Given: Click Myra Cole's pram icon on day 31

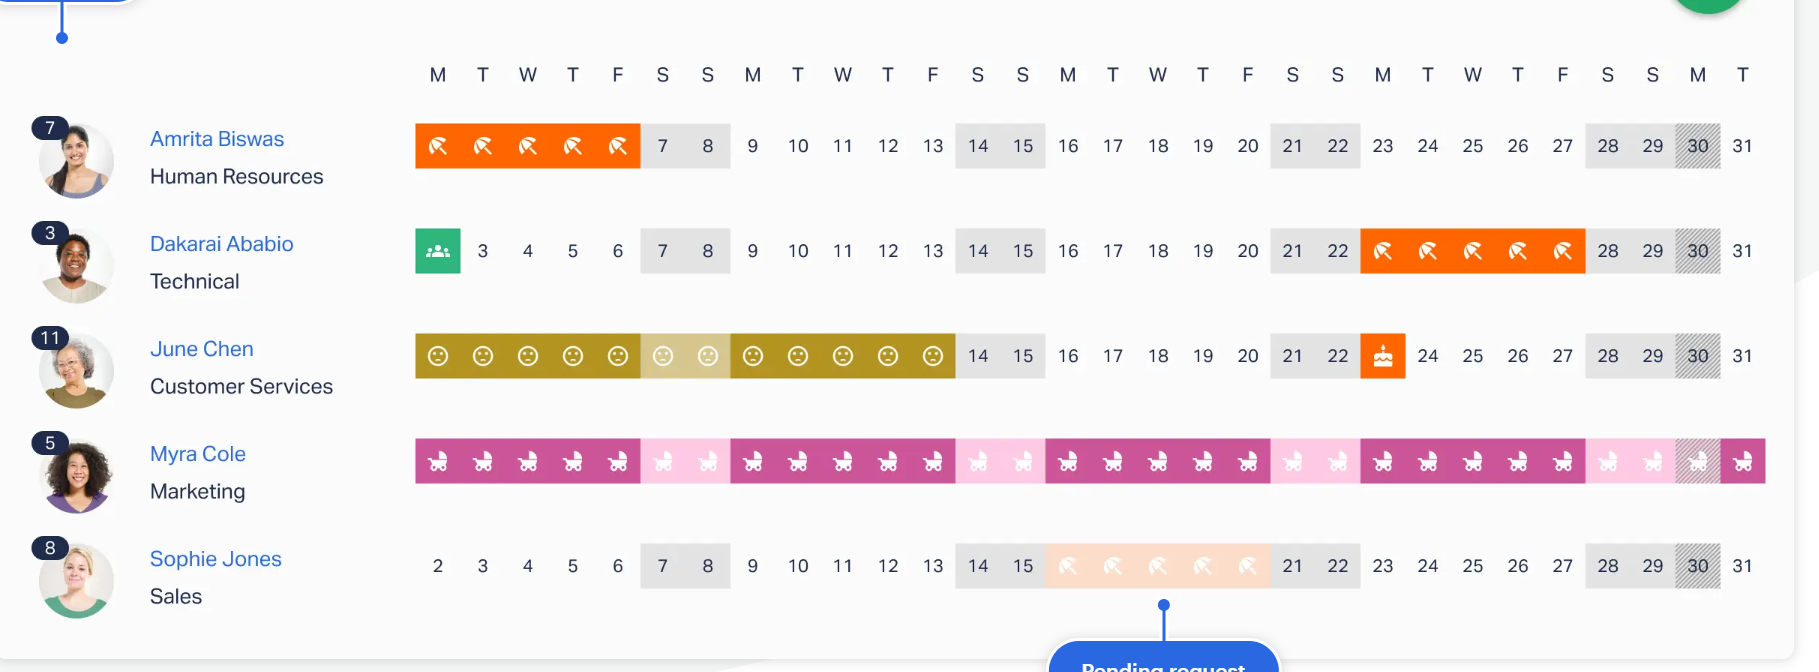Looking at the screenshot, I should [1743, 461].
